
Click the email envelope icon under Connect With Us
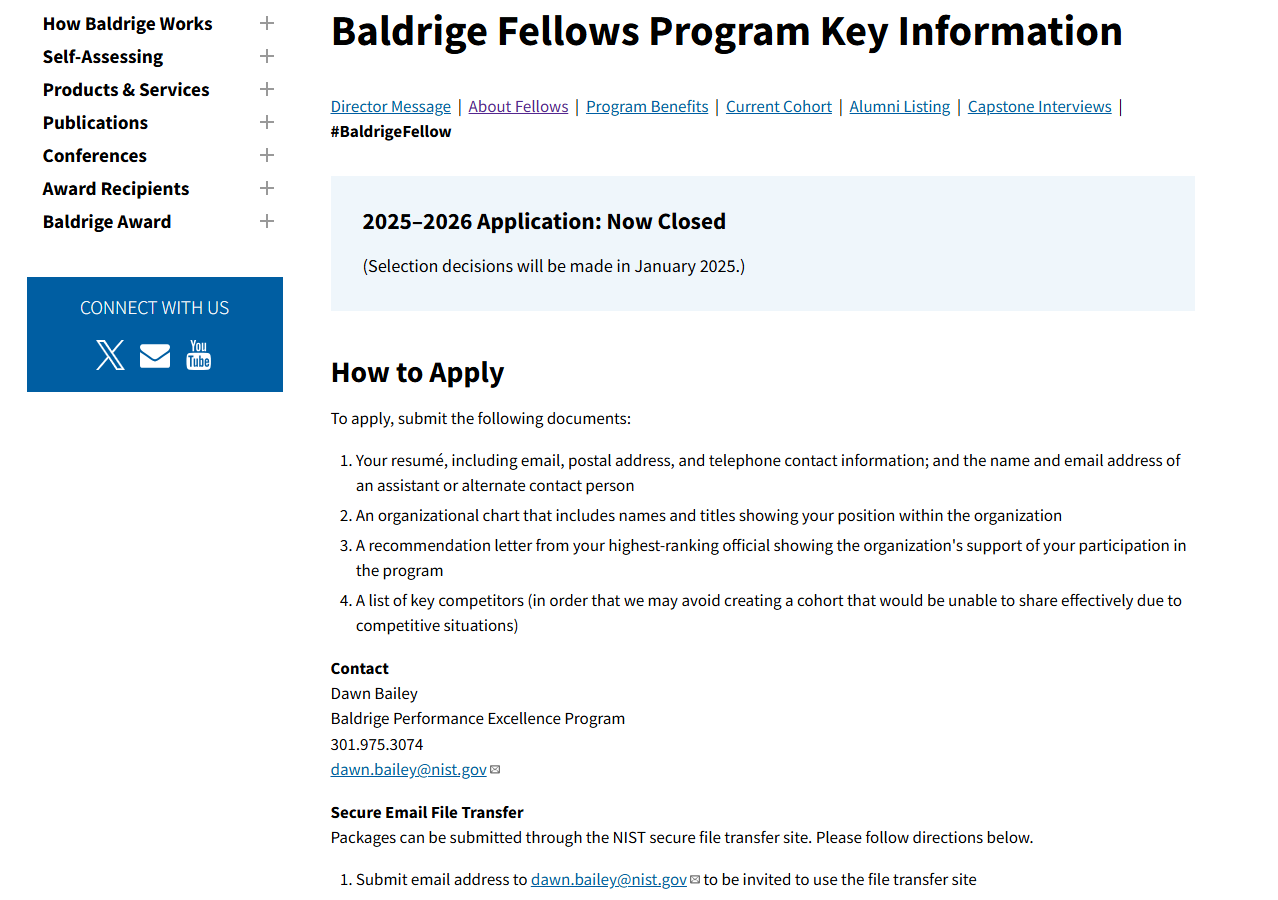(155, 355)
